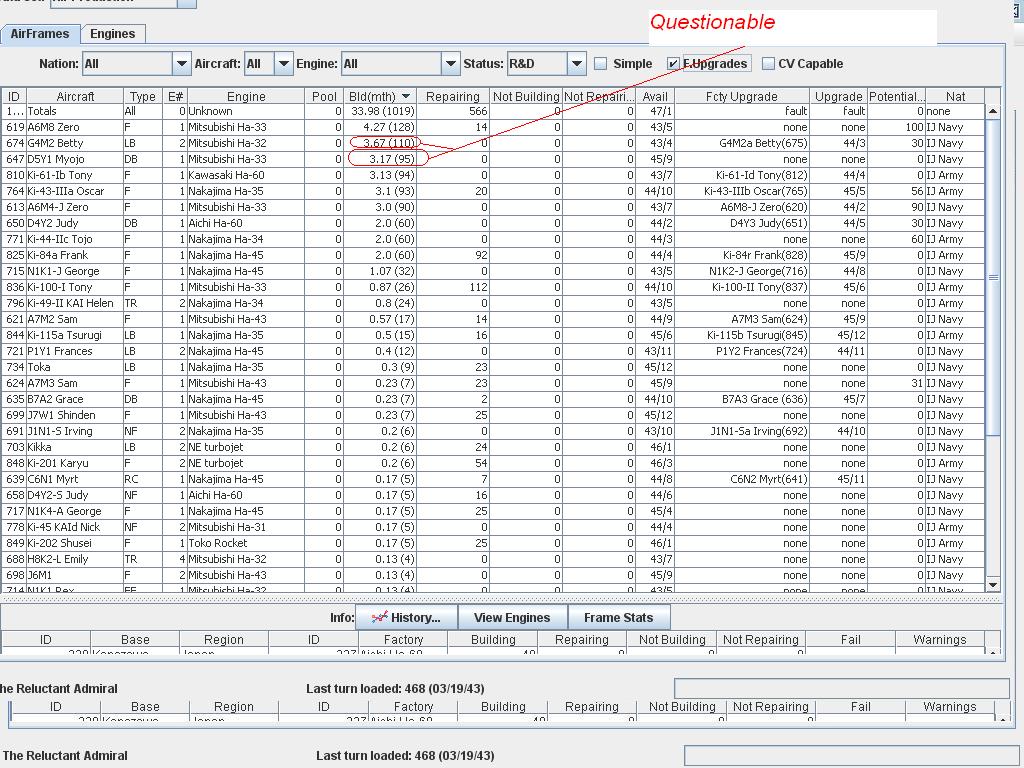Select the J7W1 Shinden row

[x=493, y=415]
